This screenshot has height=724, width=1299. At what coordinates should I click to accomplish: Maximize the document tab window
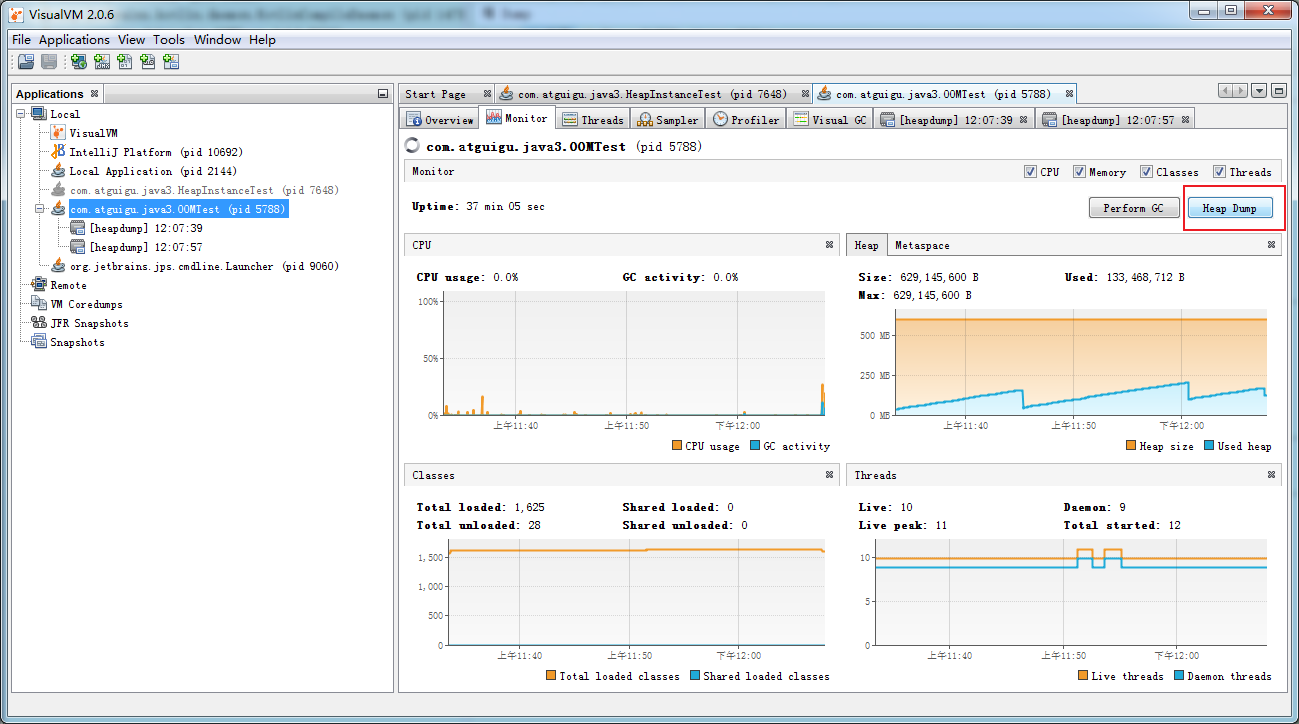pyautogui.click(x=1278, y=90)
